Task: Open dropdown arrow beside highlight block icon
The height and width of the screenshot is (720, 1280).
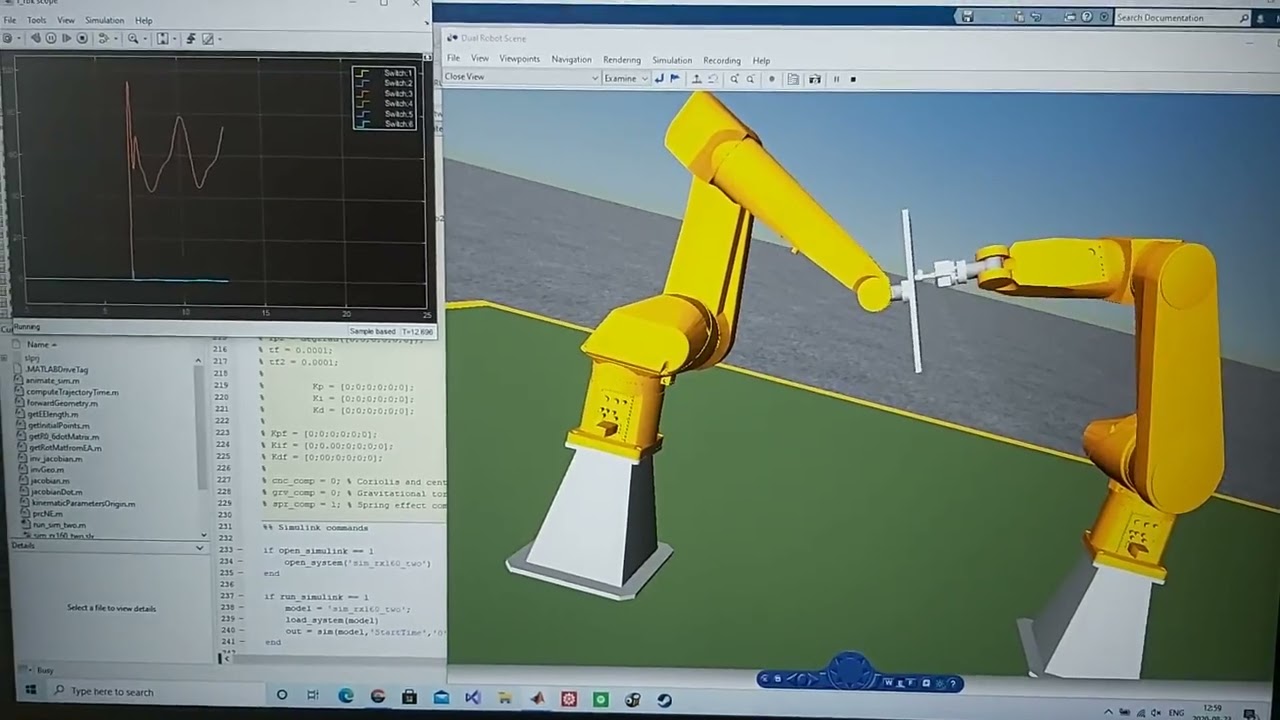Action: coord(116,38)
